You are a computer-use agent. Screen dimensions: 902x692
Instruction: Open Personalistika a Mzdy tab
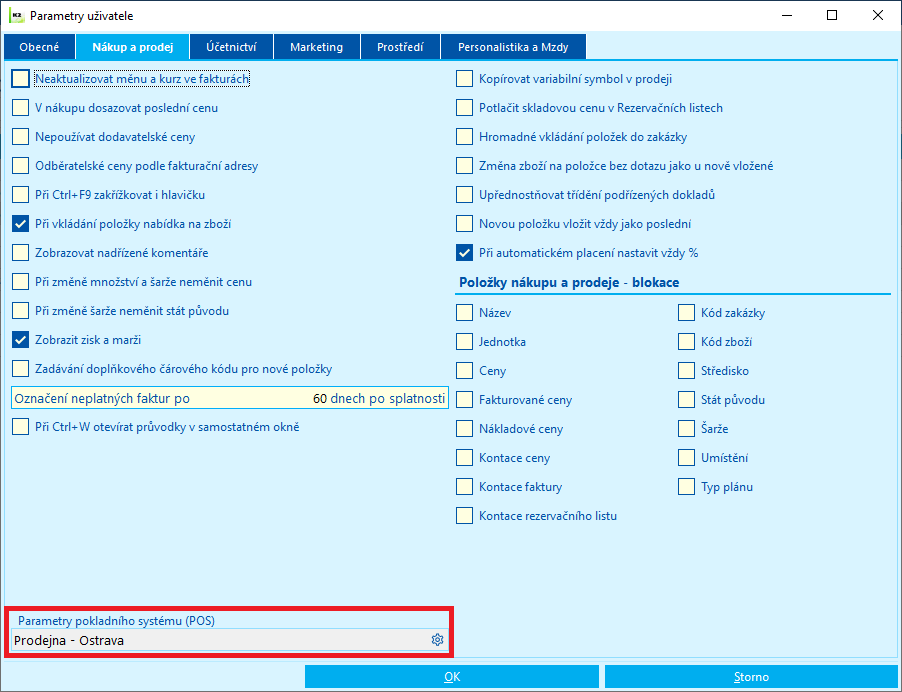[513, 47]
